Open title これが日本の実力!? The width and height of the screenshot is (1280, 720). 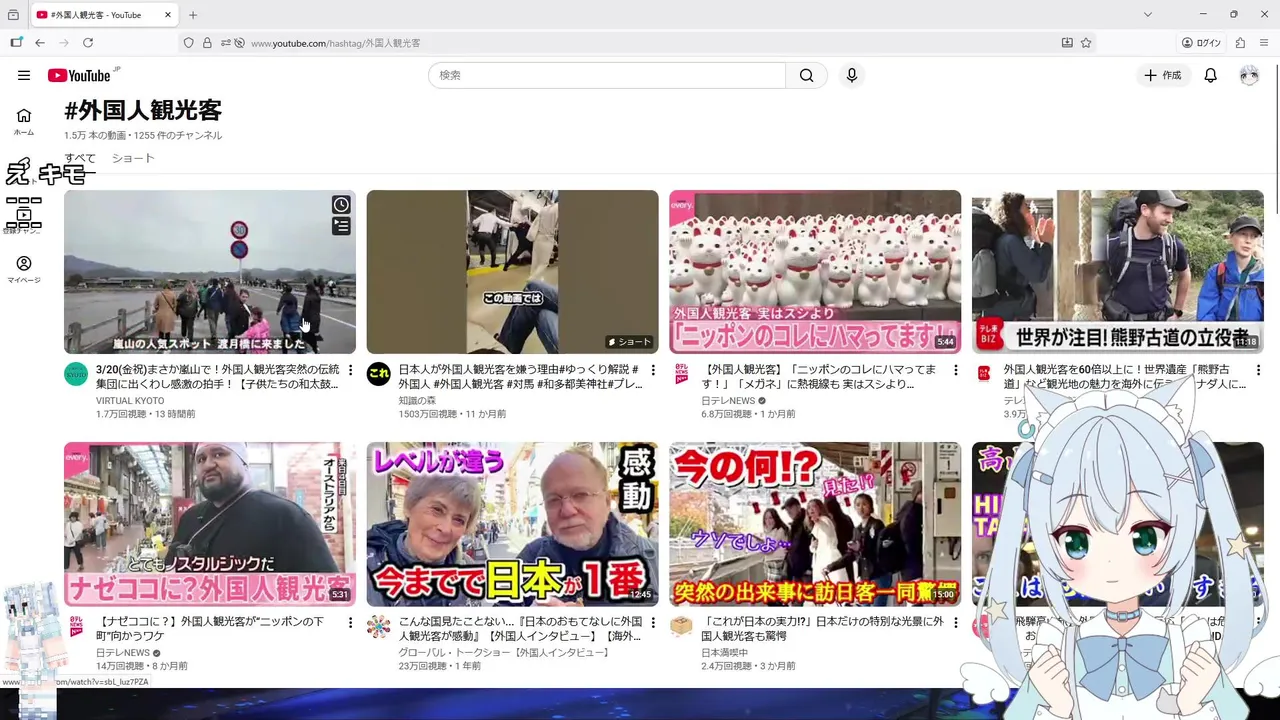[x=822, y=628]
